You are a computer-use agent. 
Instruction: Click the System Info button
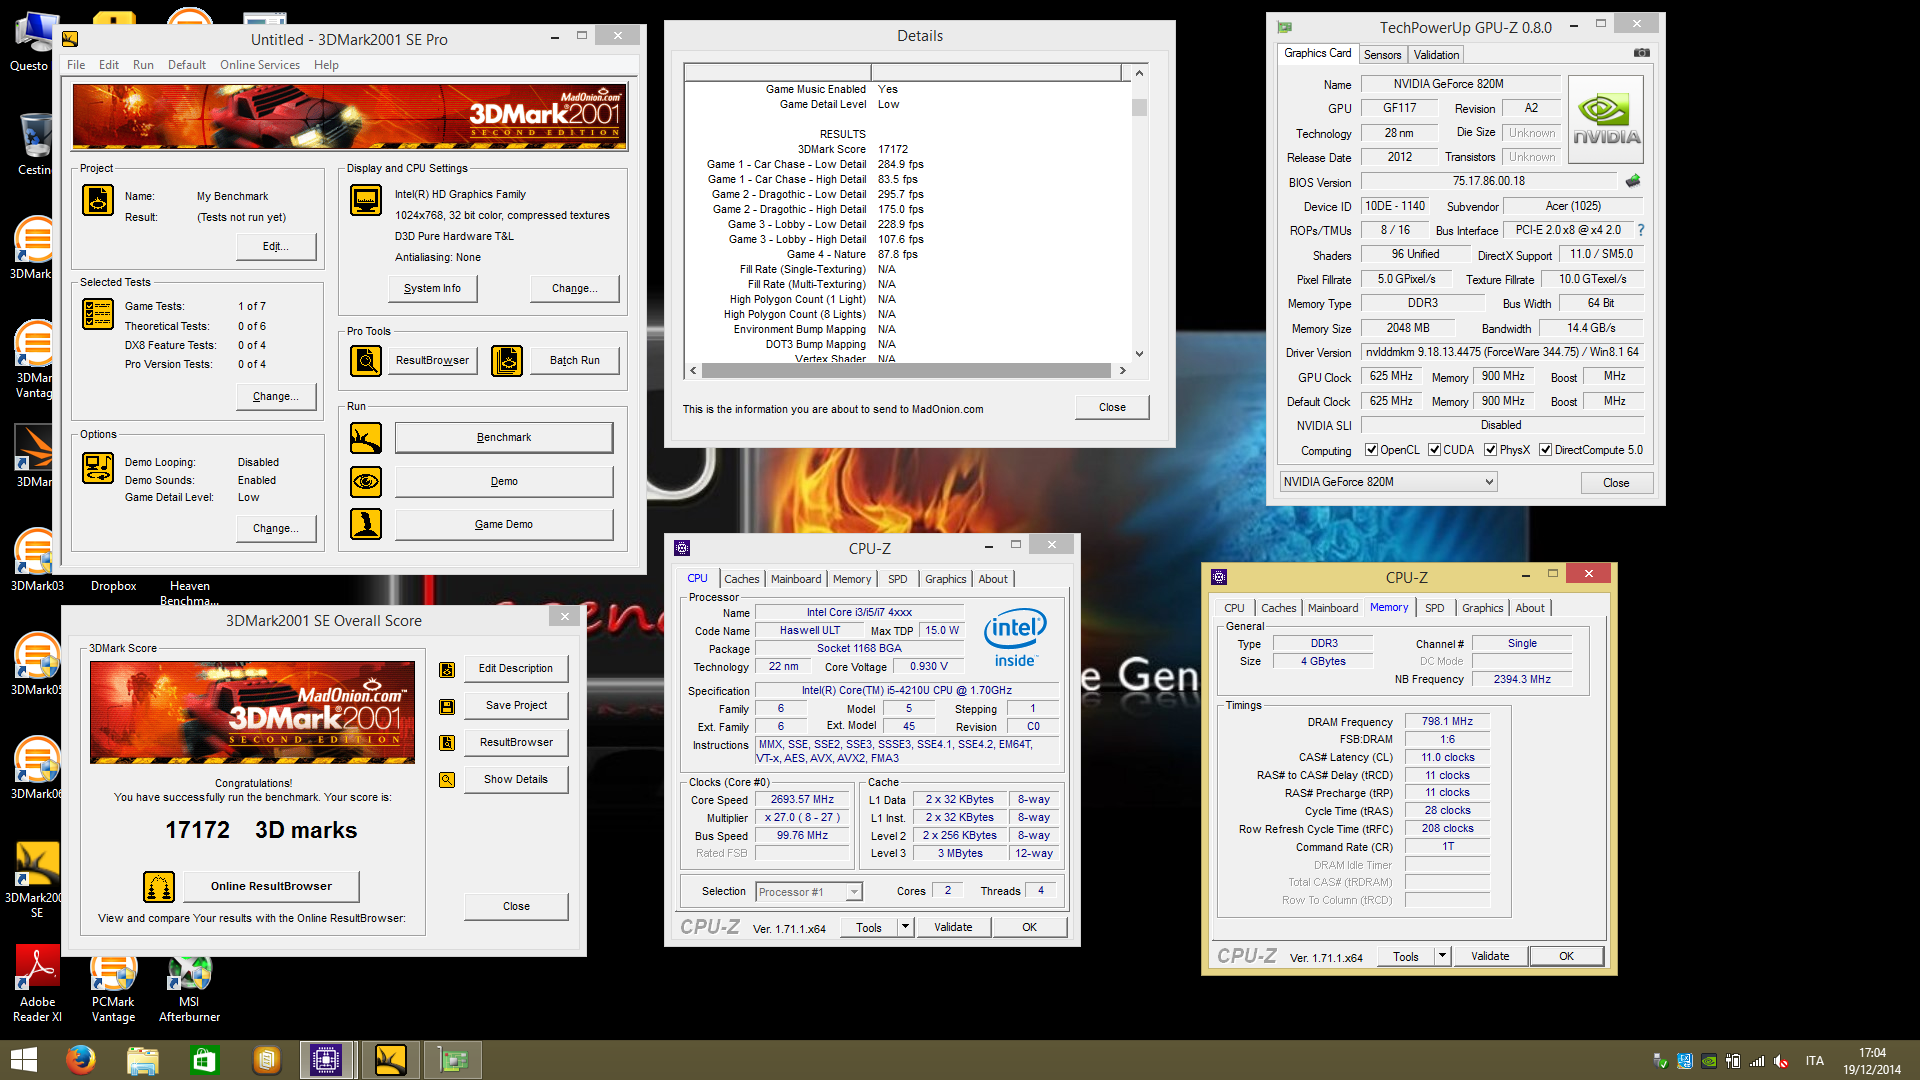point(432,288)
